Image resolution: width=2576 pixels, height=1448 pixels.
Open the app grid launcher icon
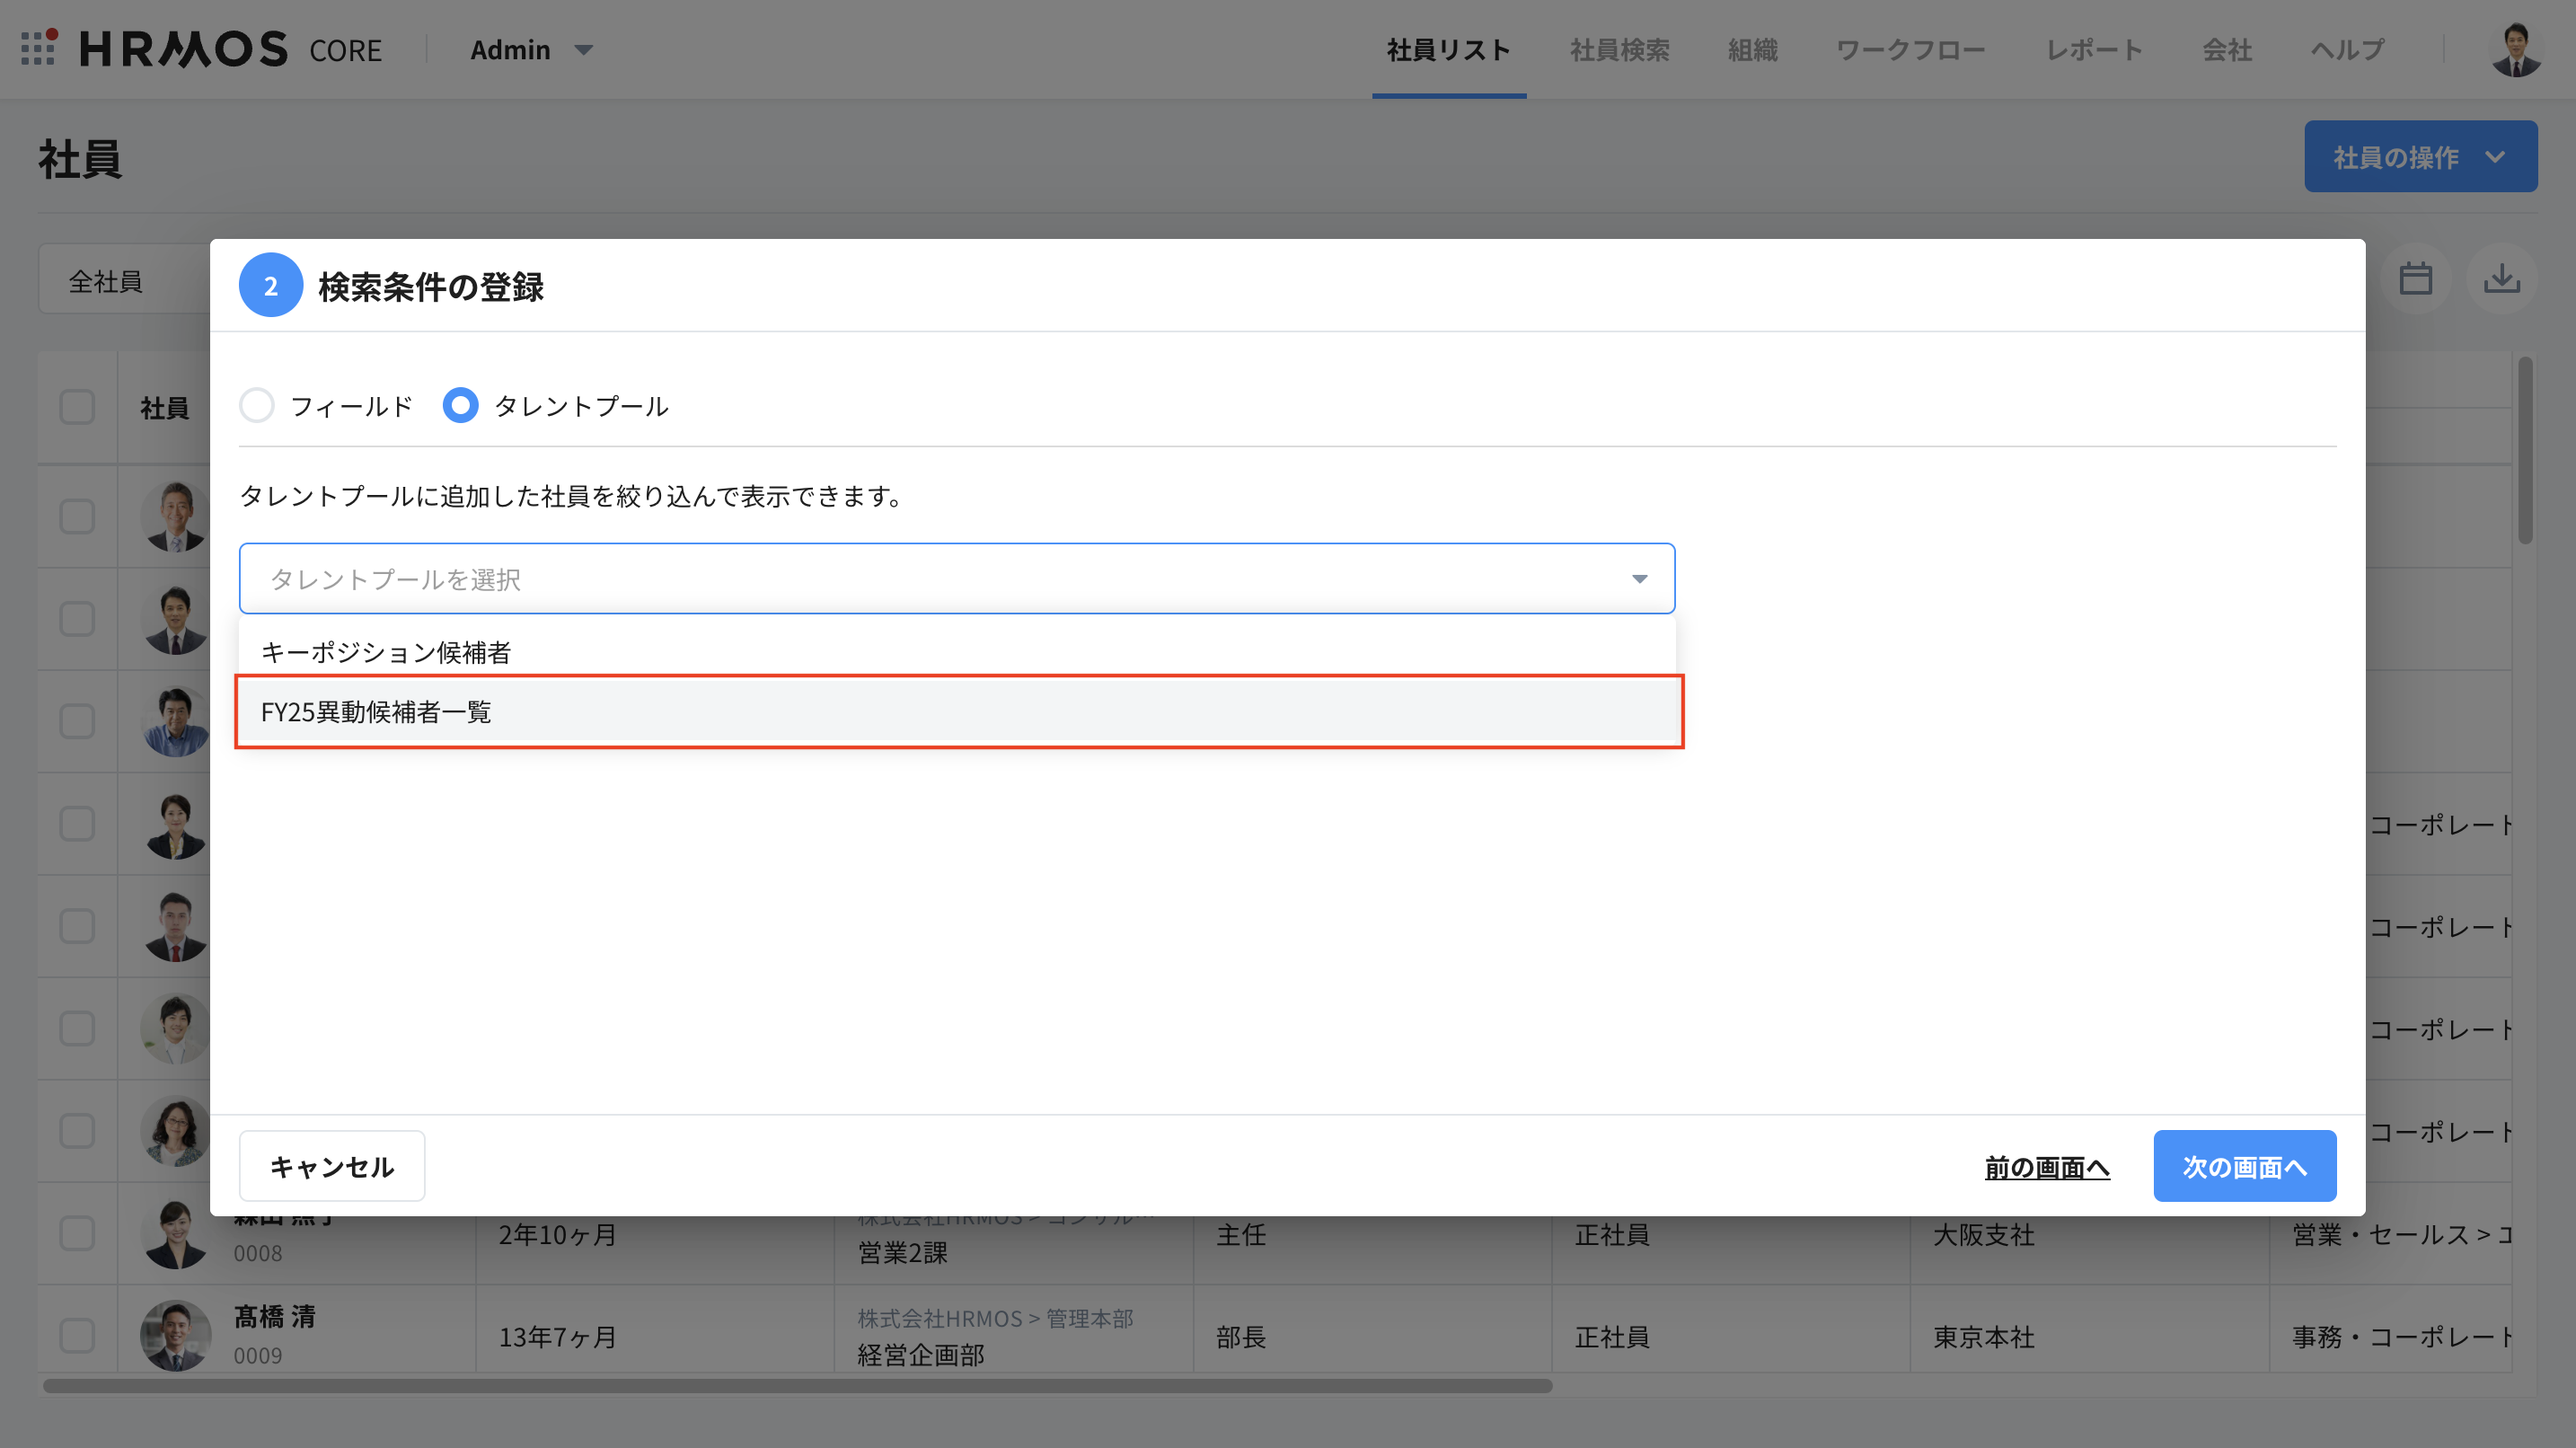(38, 48)
